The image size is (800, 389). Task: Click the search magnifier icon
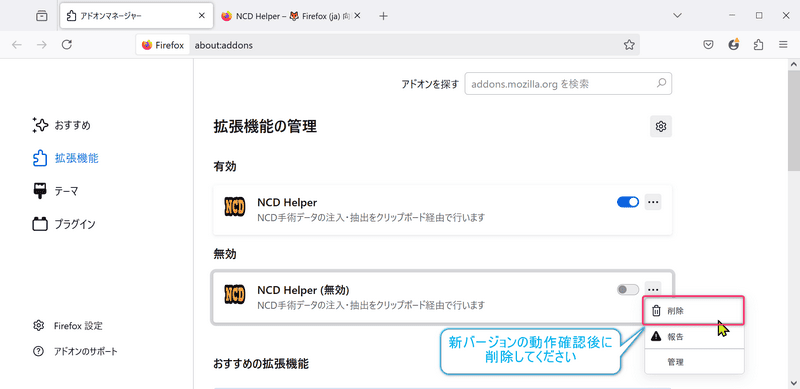[661, 83]
